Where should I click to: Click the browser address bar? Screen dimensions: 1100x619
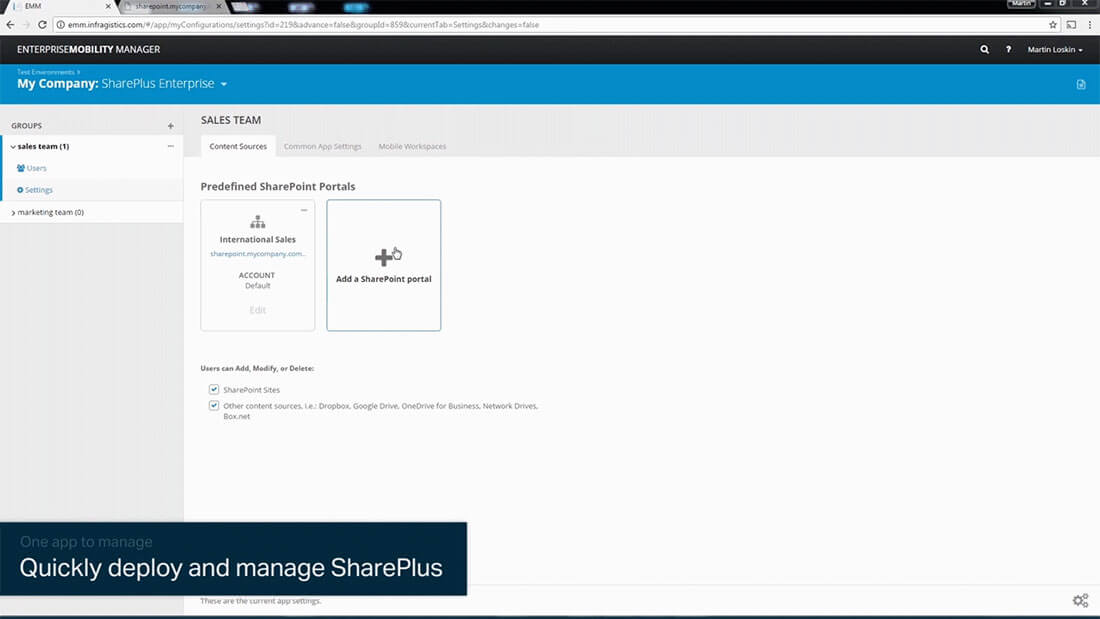pyautogui.click(x=554, y=25)
